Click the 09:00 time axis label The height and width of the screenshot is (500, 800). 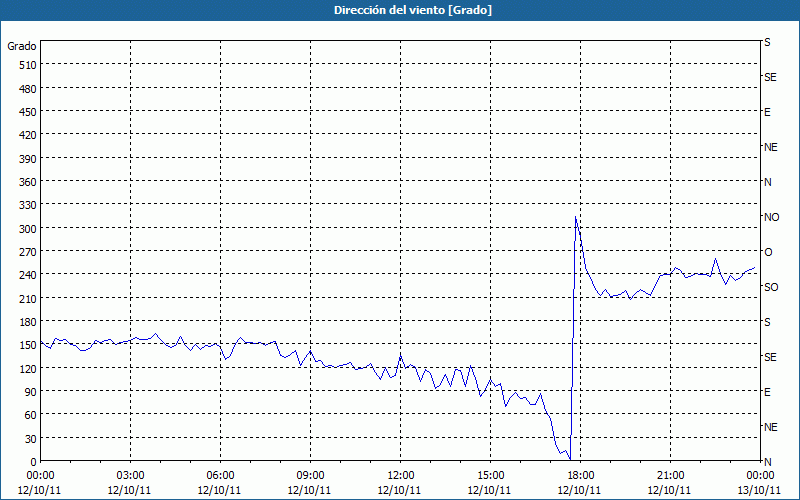pyautogui.click(x=310, y=476)
